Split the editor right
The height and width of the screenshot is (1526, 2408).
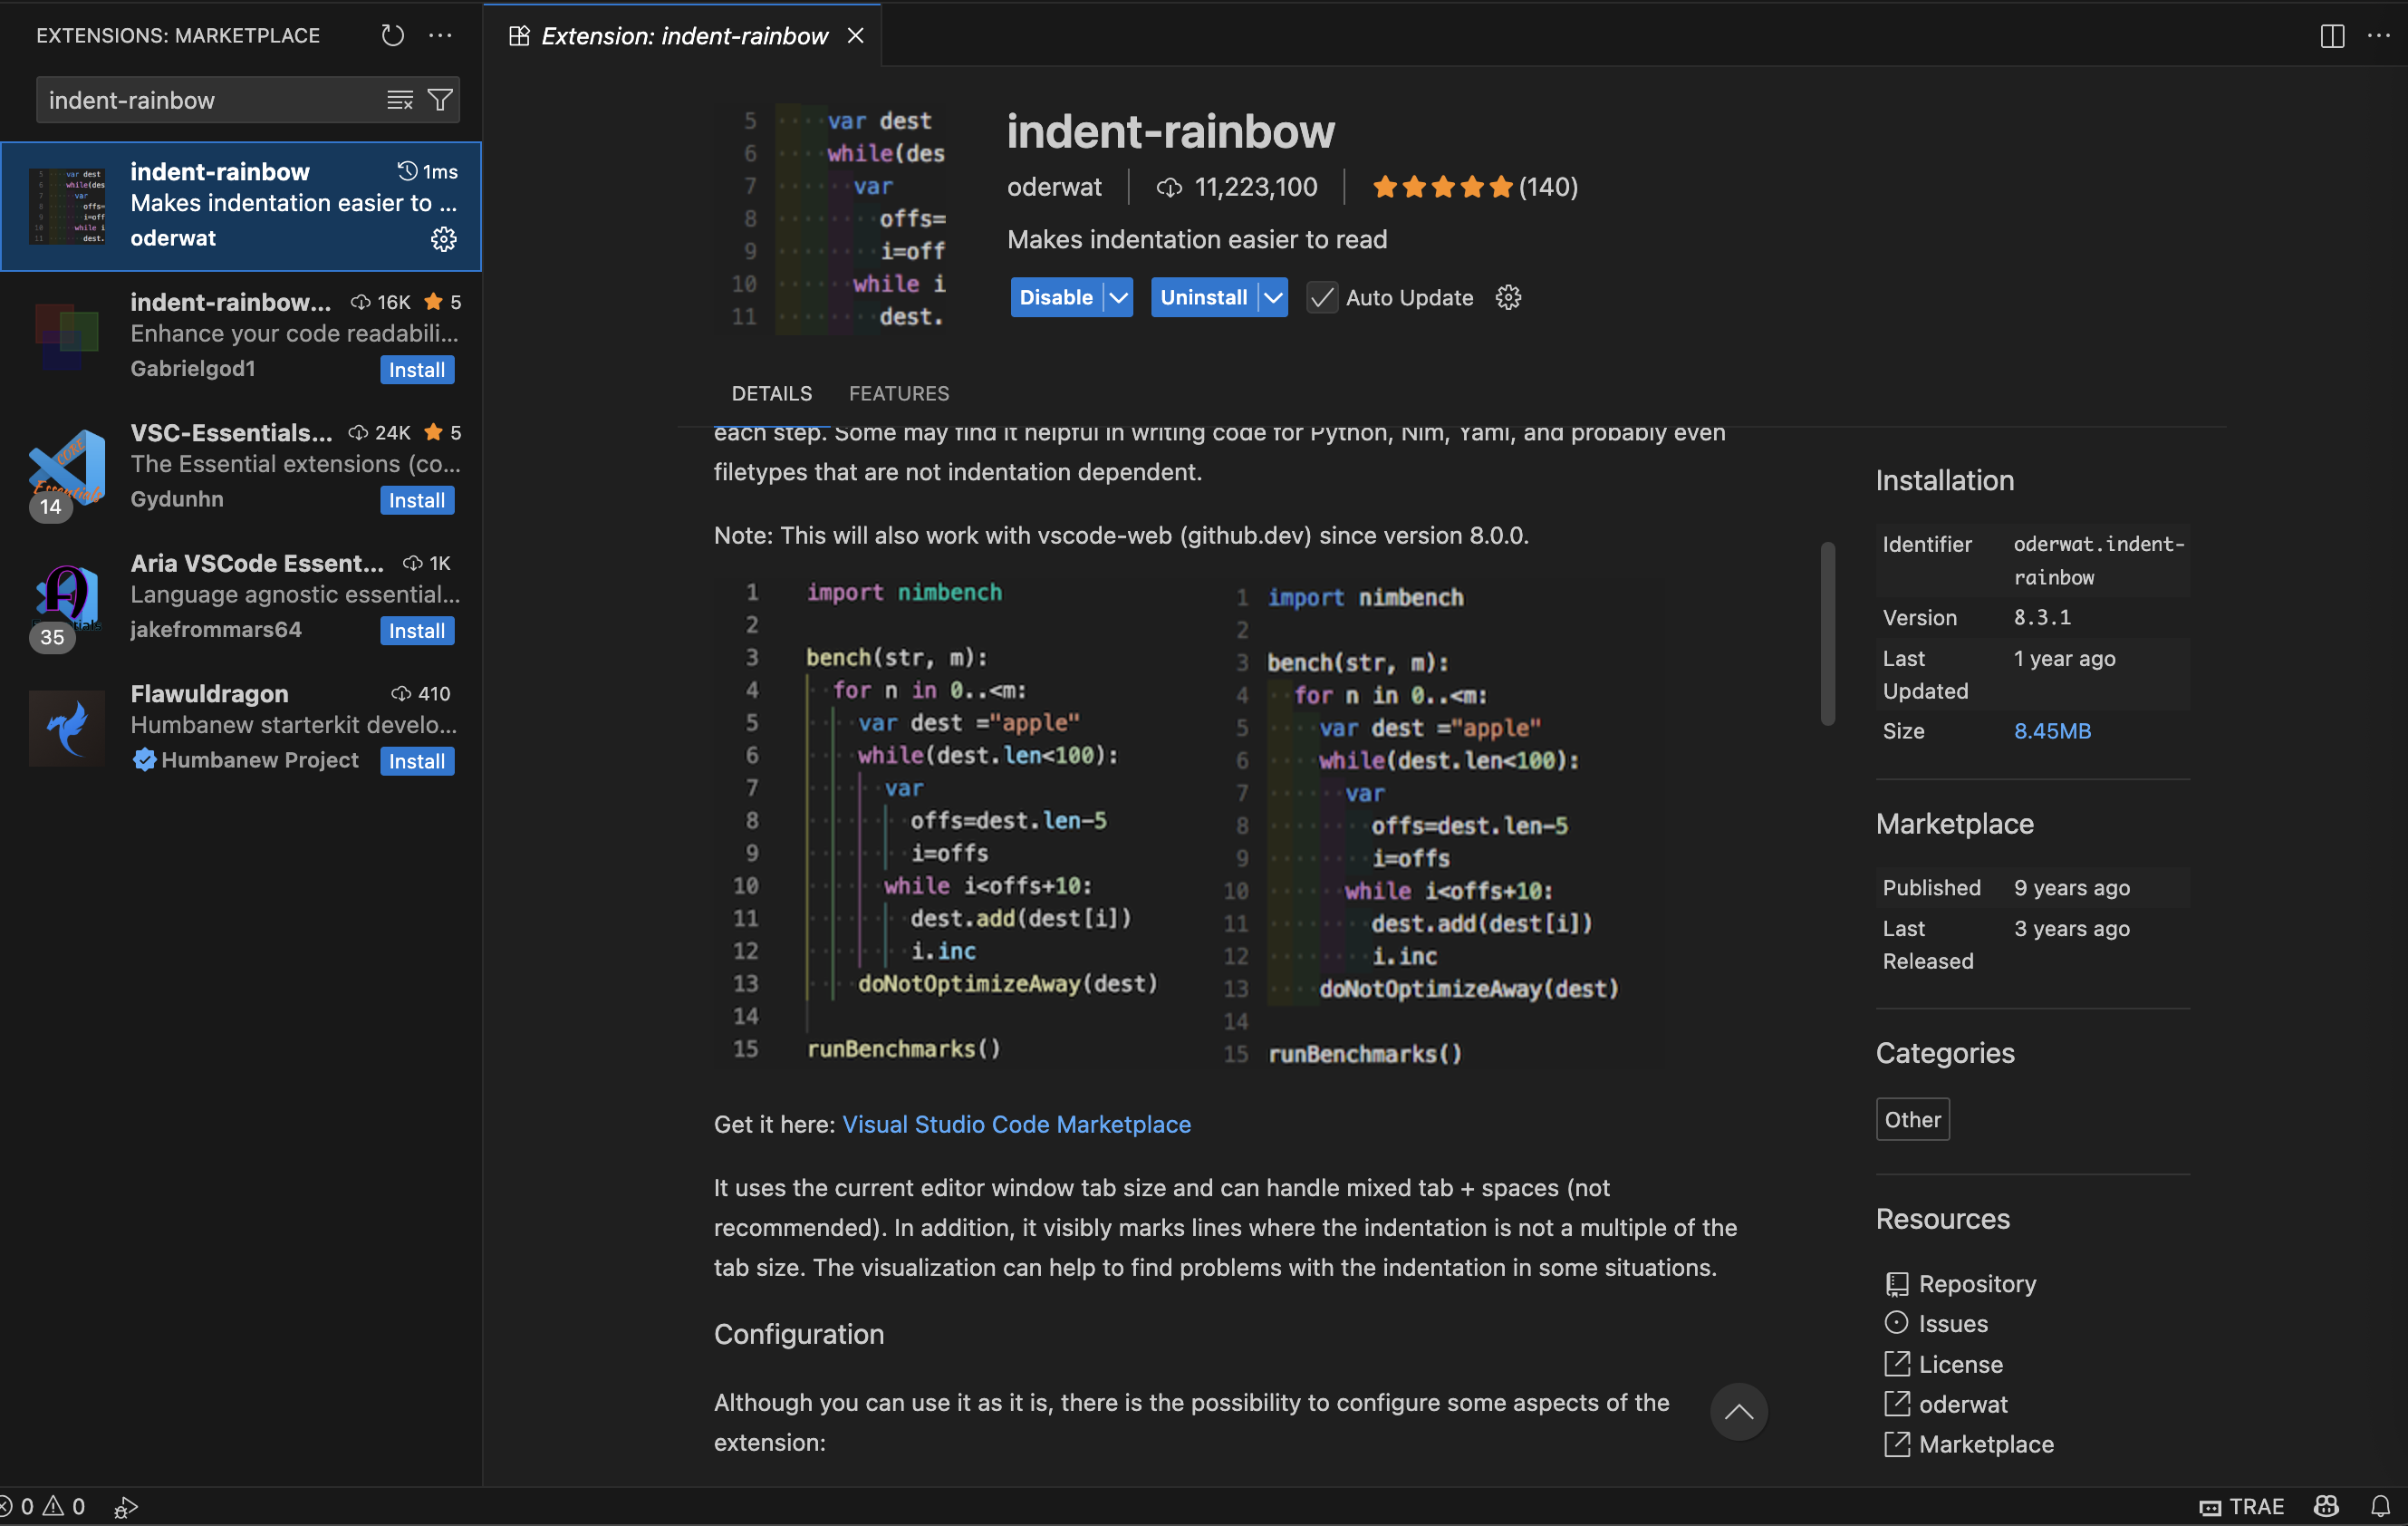[2331, 36]
